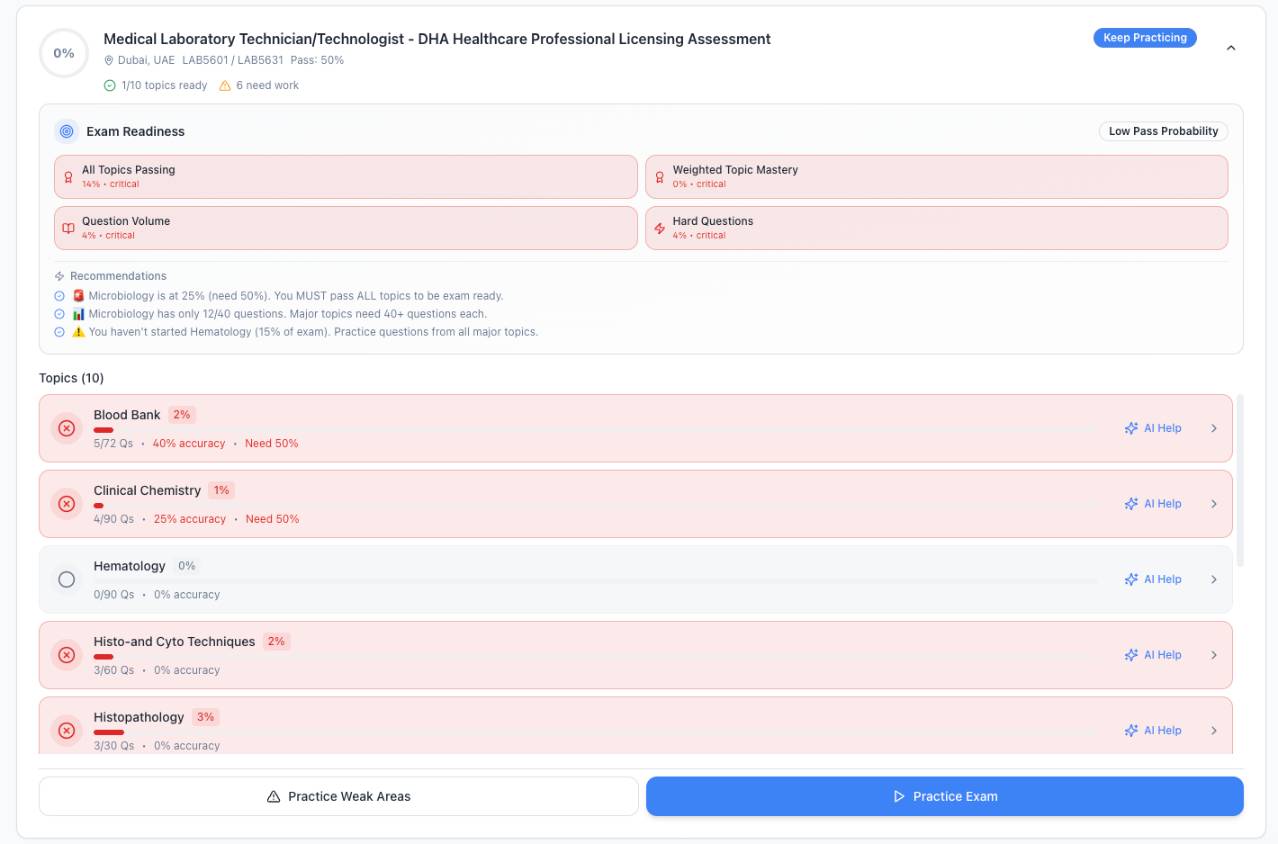Start the Practice Exam
The image size is (1278, 844).
coord(945,797)
